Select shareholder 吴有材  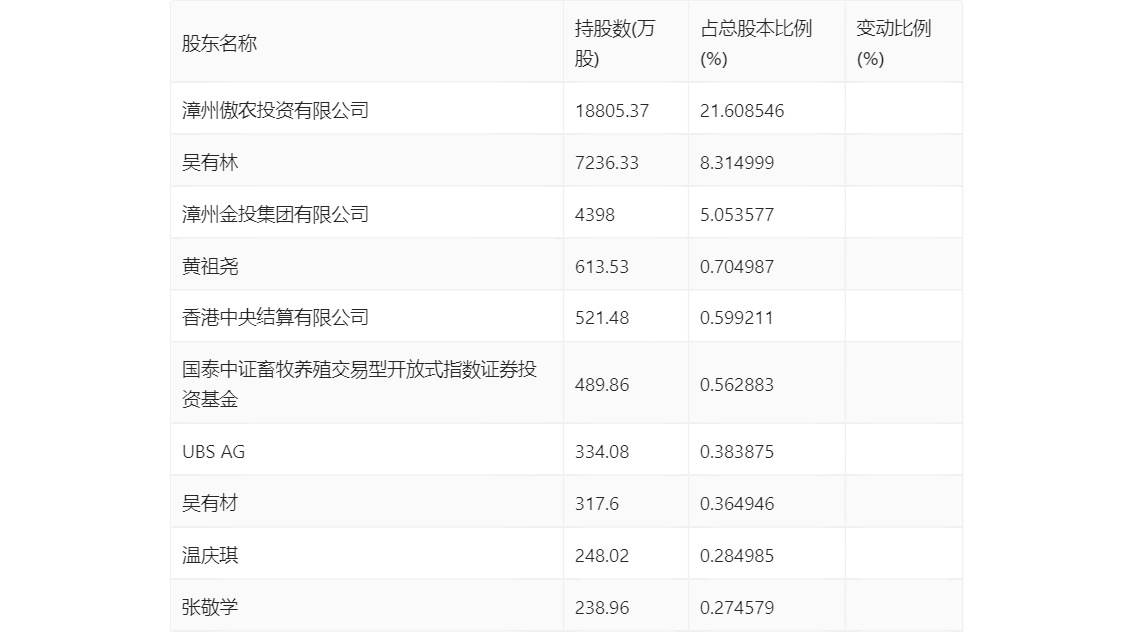pyautogui.click(x=210, y=503)
